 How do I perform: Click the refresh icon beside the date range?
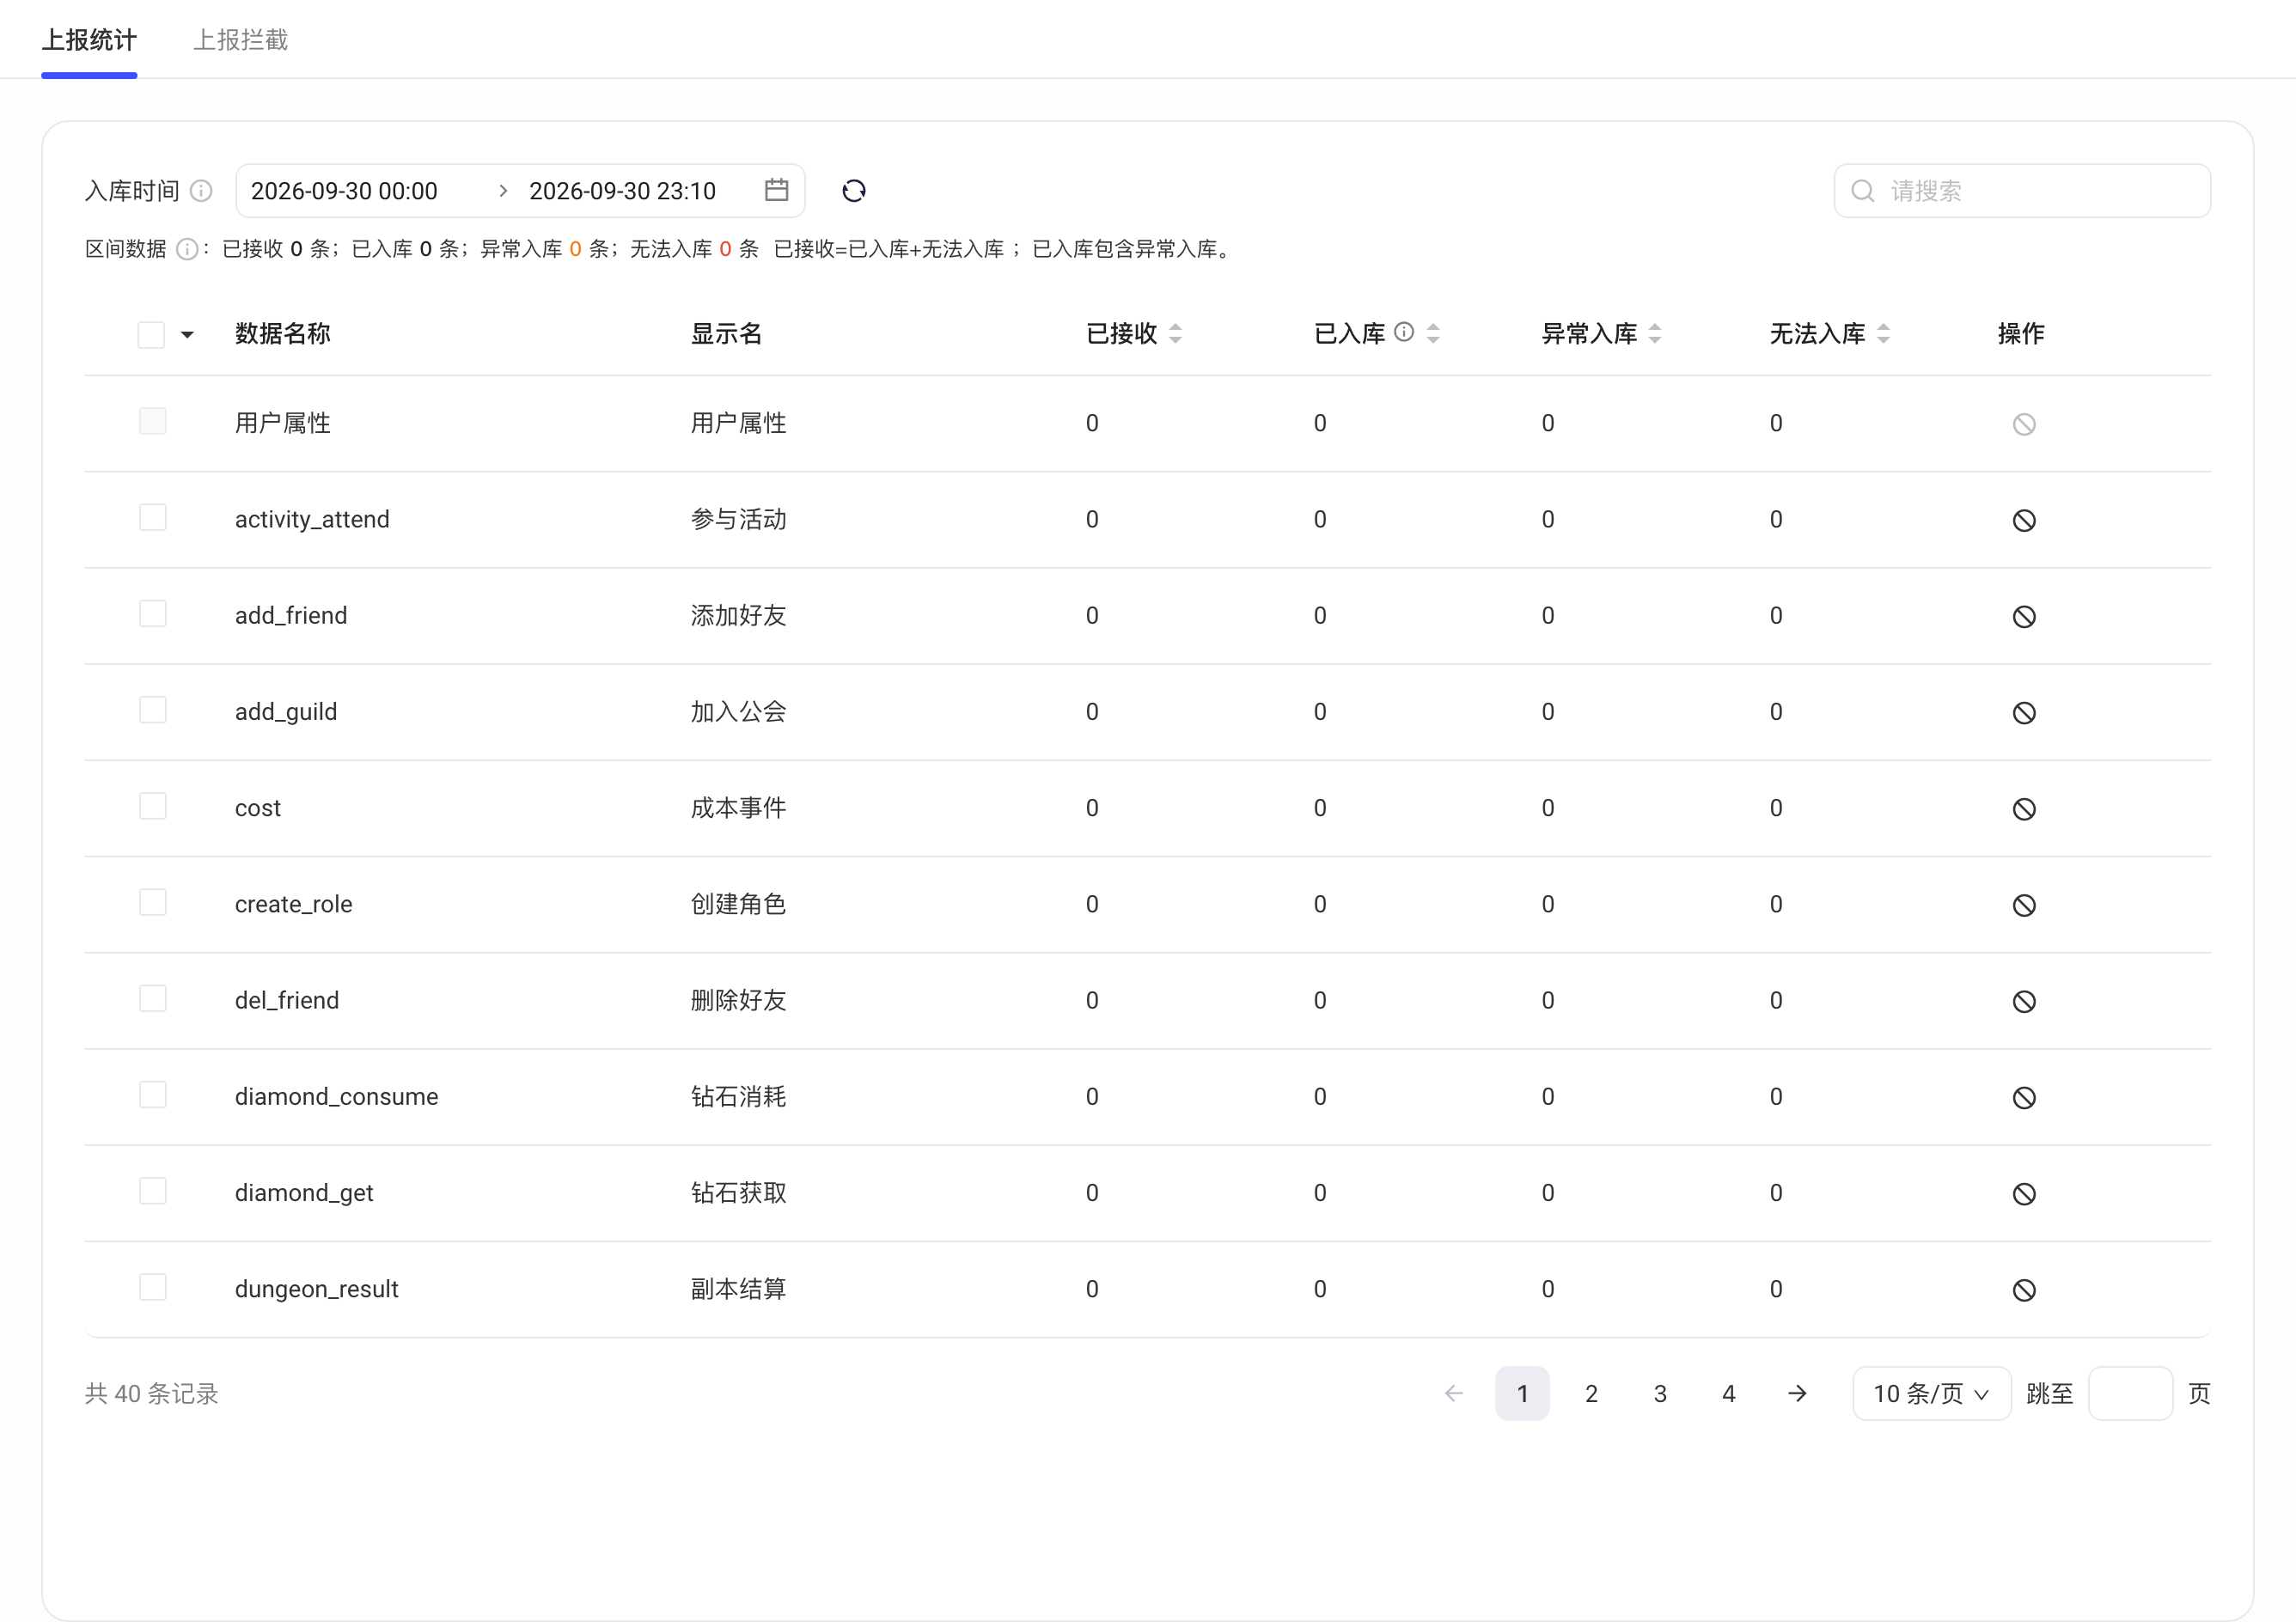coord(853,191)
